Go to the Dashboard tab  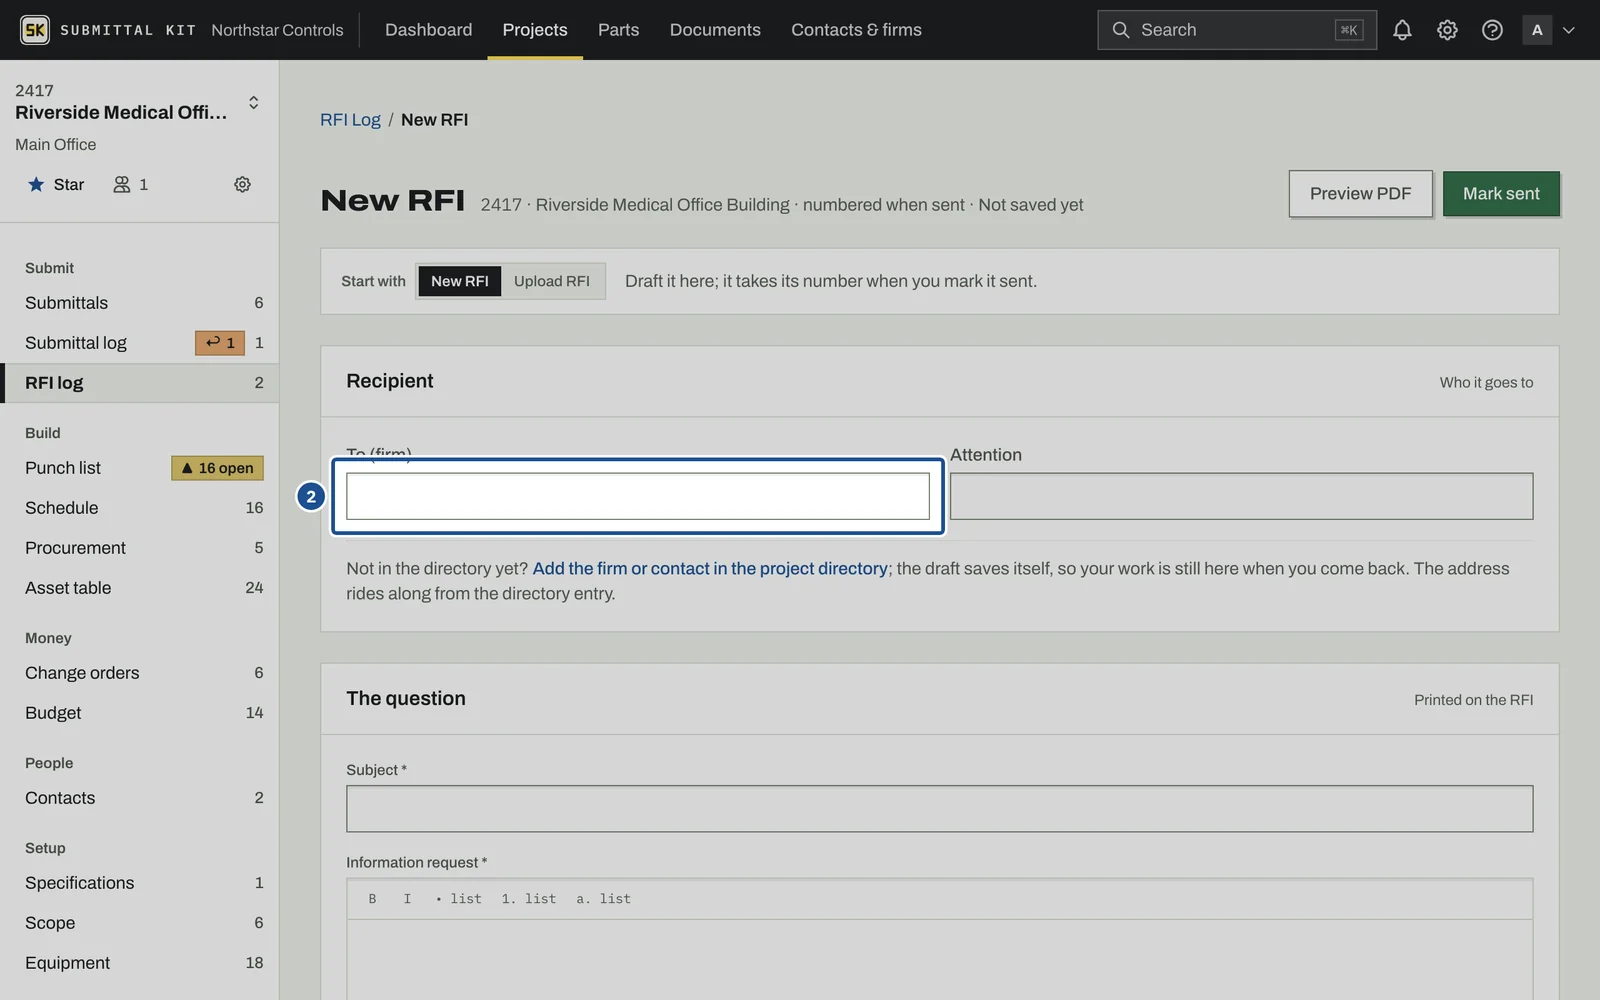click(x=428, y=30)
